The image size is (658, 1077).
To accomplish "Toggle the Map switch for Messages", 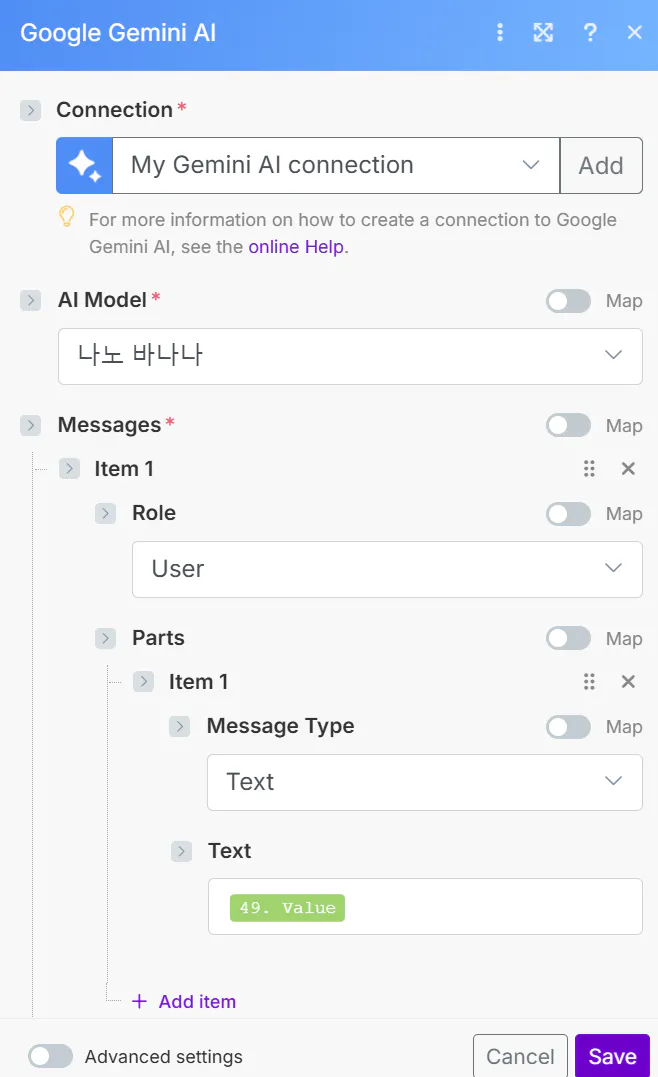I will point(568,426).
